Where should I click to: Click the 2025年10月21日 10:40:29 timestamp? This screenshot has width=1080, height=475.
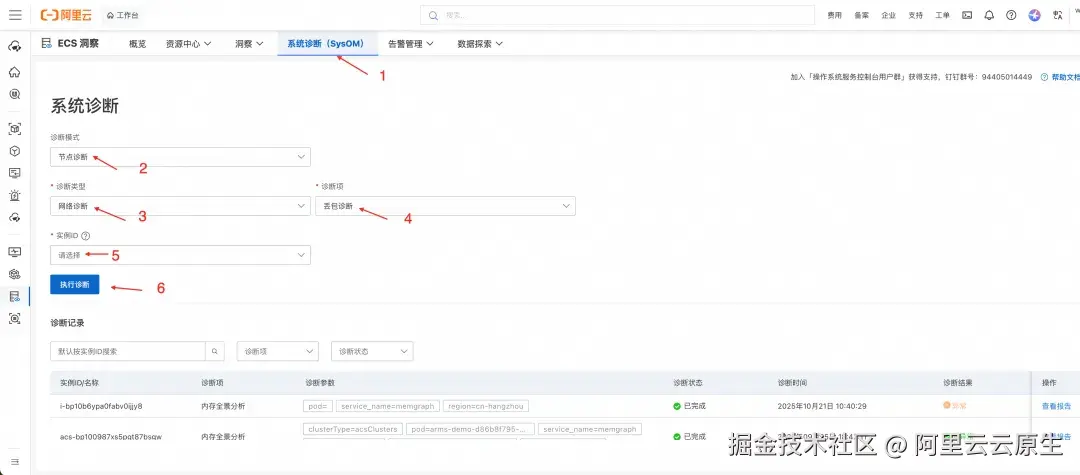coord(822,406)
